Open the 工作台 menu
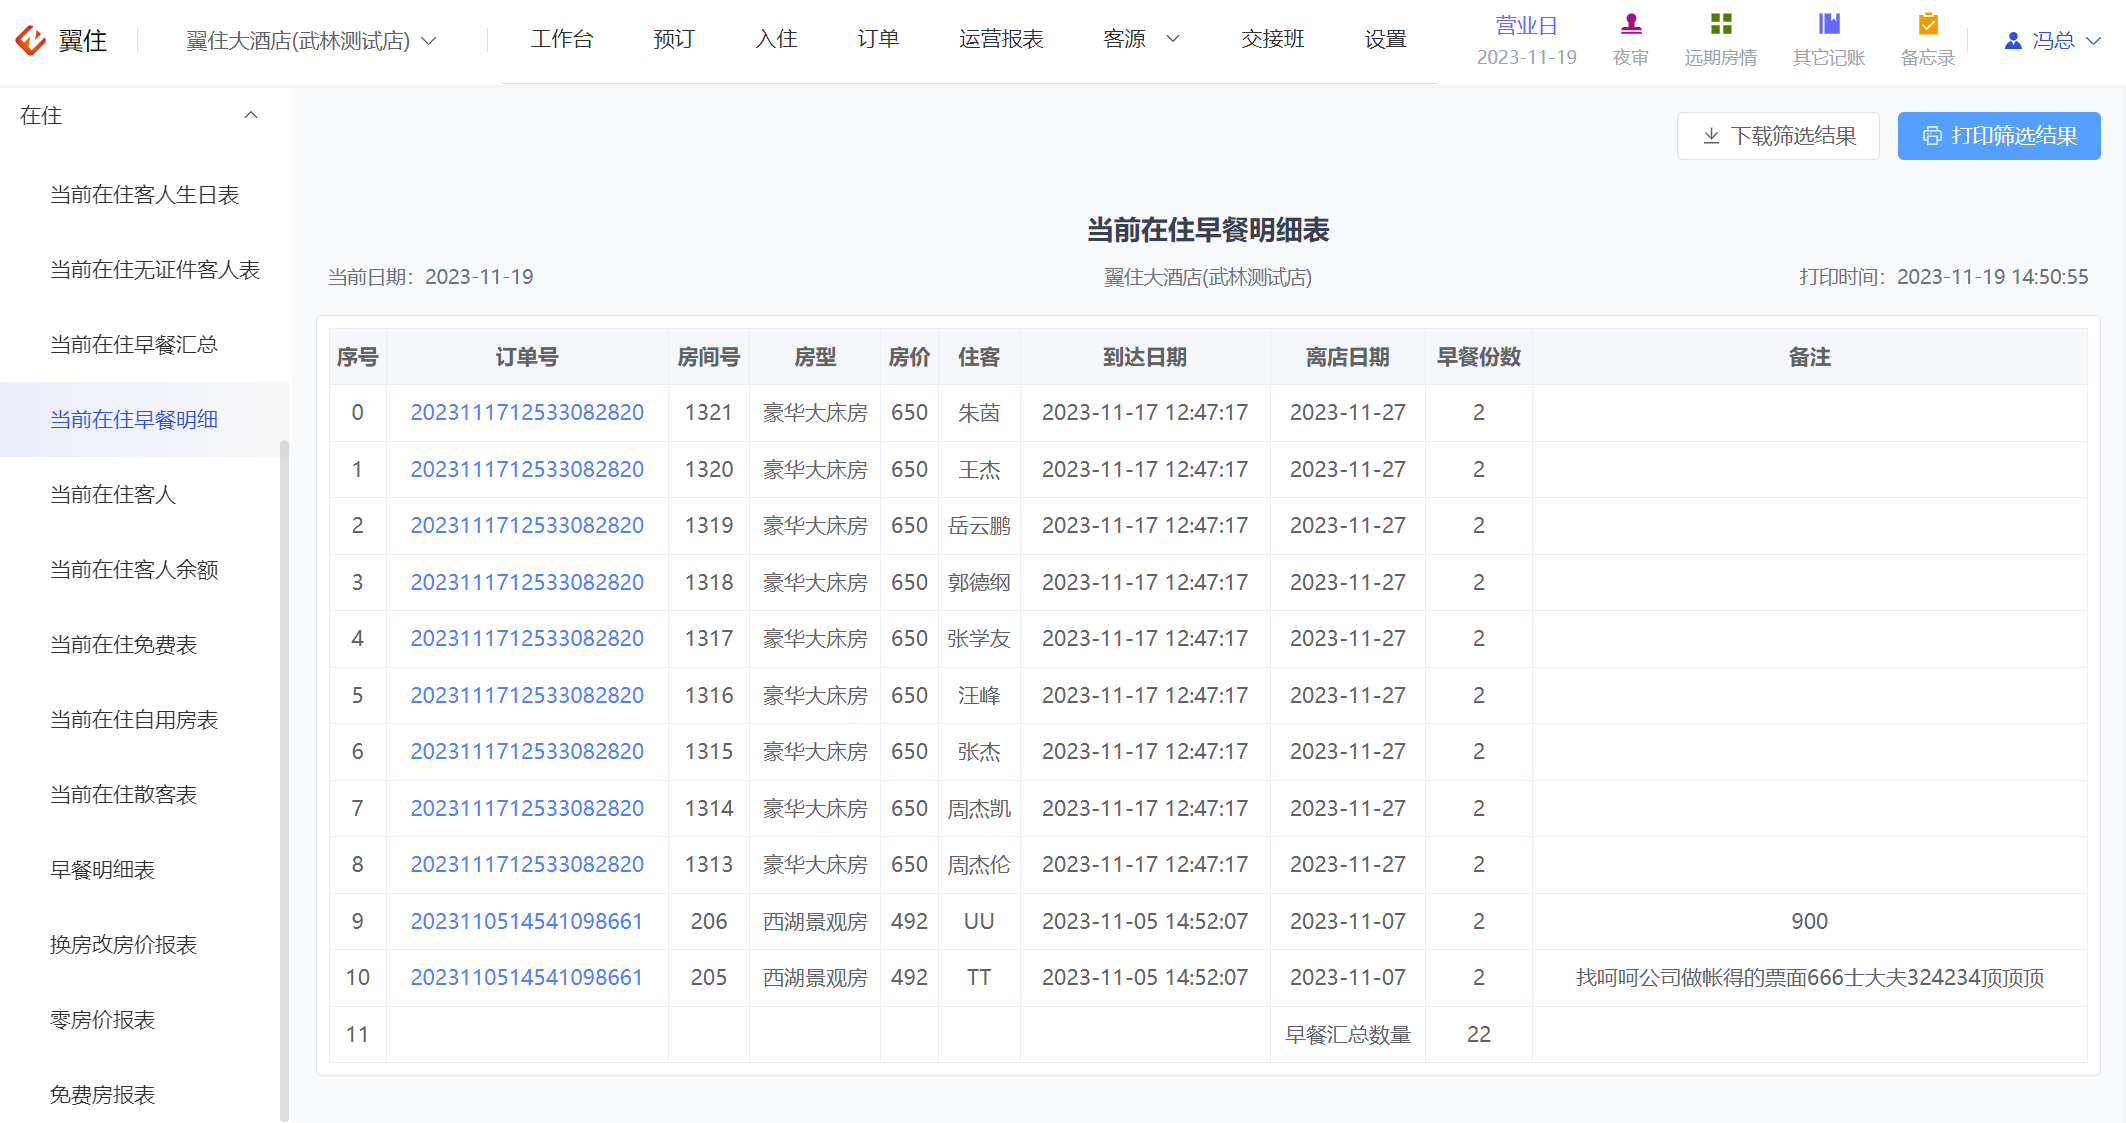 pyautogui.click(x=562, y=39)
